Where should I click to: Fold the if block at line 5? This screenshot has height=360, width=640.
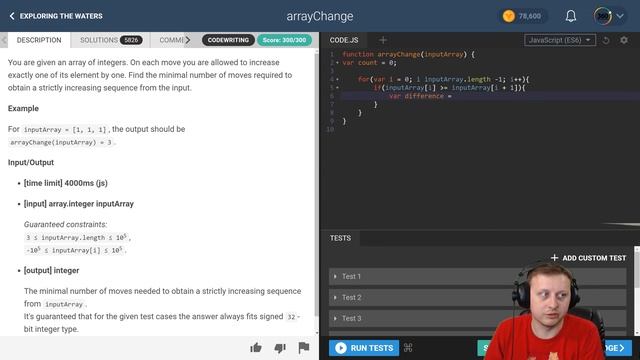tap(337, 88)
